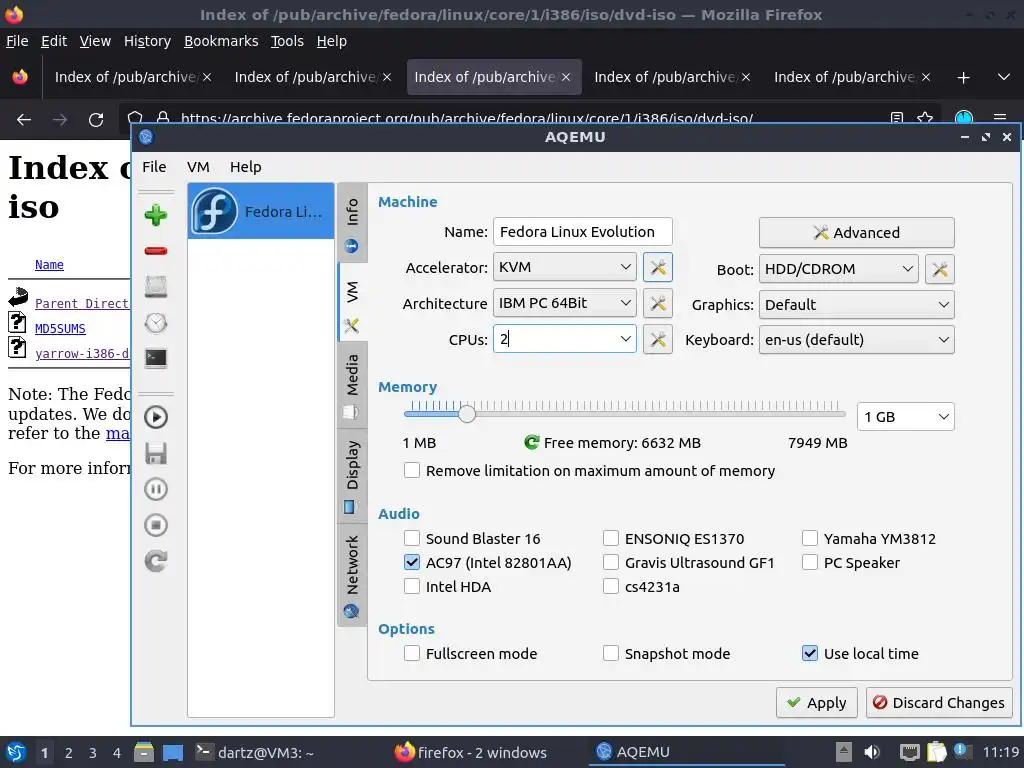
Task: Open the Keyboard en-us dropdown
Action: tap(856, 340)
